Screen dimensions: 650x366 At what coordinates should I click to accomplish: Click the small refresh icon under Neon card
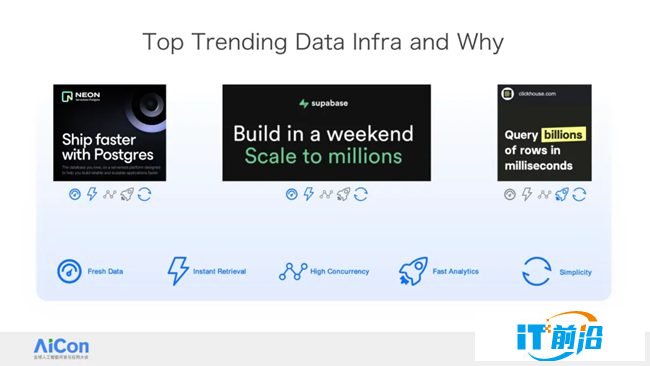pyautogui.click(x=144, y=194)
